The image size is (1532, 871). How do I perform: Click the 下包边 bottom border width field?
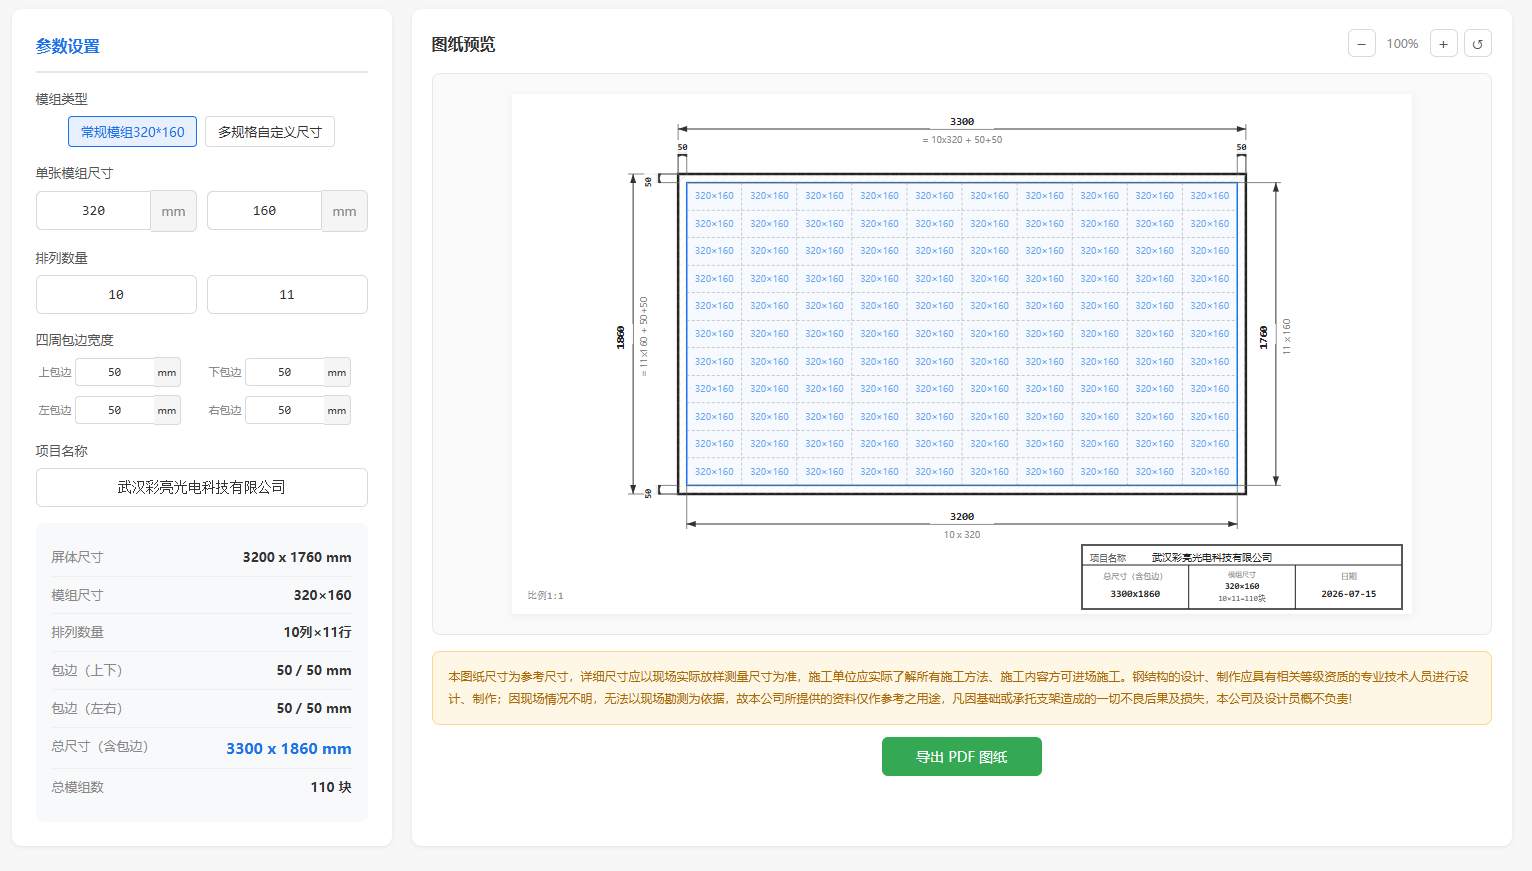pos(285,372)
